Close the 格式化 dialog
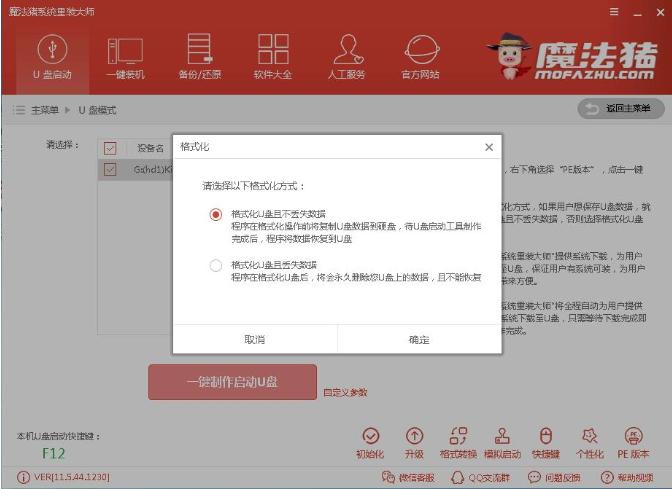The width and height of the screenshot is (672, 489). click(x=489, y=147)
